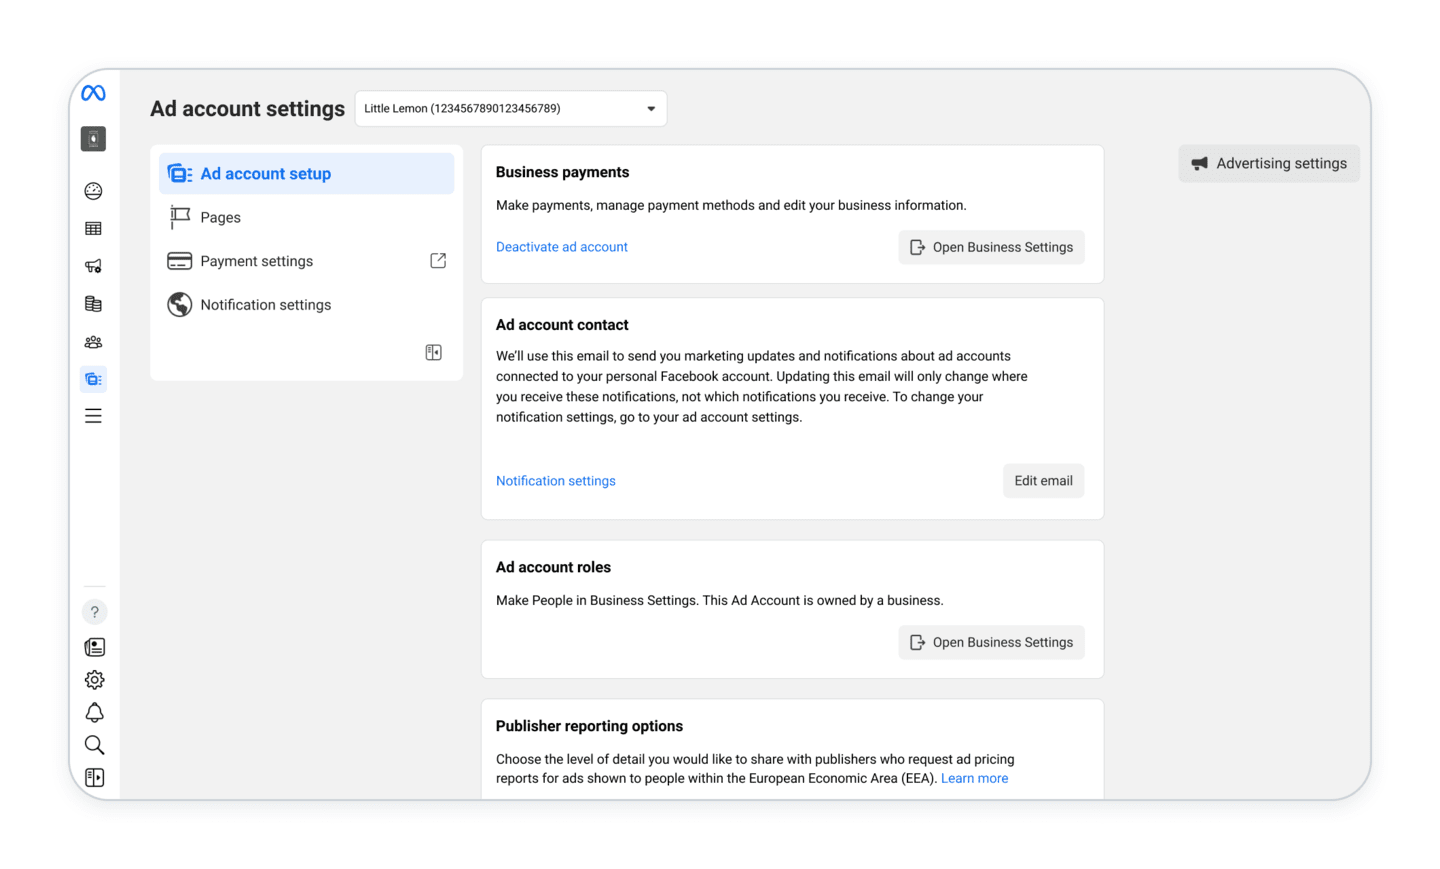
Task: Click the Advertising settings button
Action: click(1268, 164)
